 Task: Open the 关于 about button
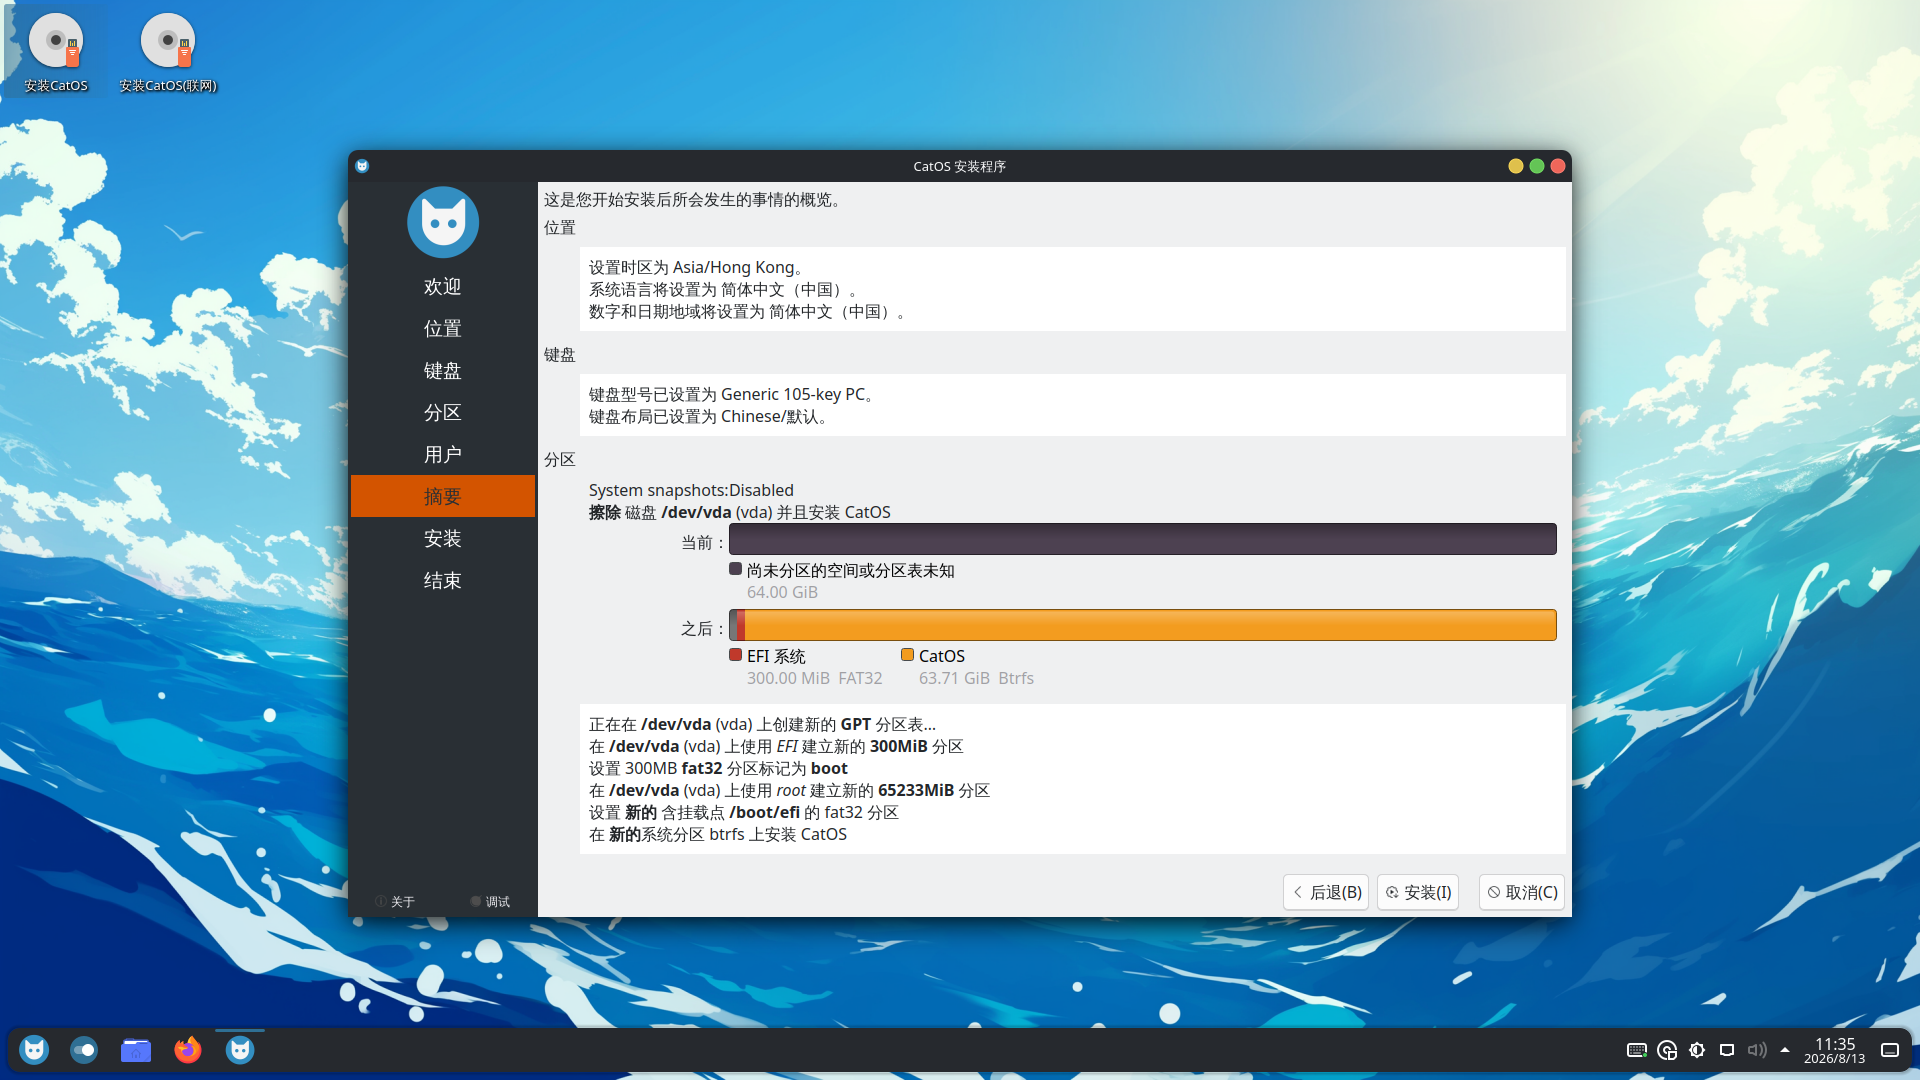pos(395,902)
